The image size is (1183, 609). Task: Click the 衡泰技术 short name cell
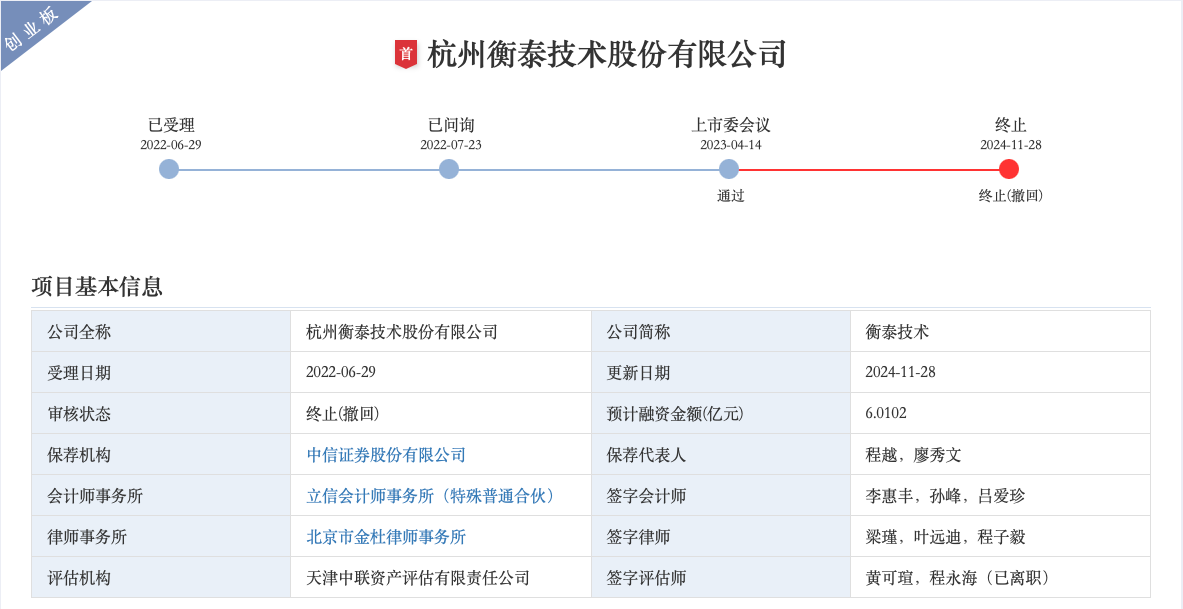[1000, 331]
